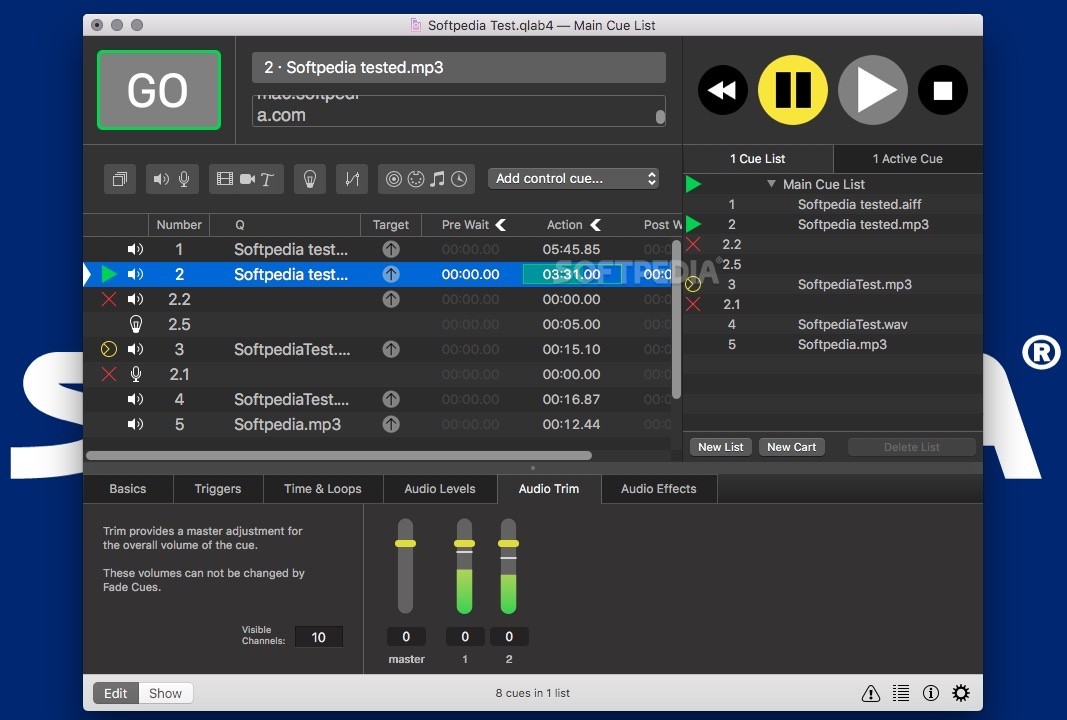Collapse the Main Cue List tree
Screen dimensions: 1067x720
point(771,184)
